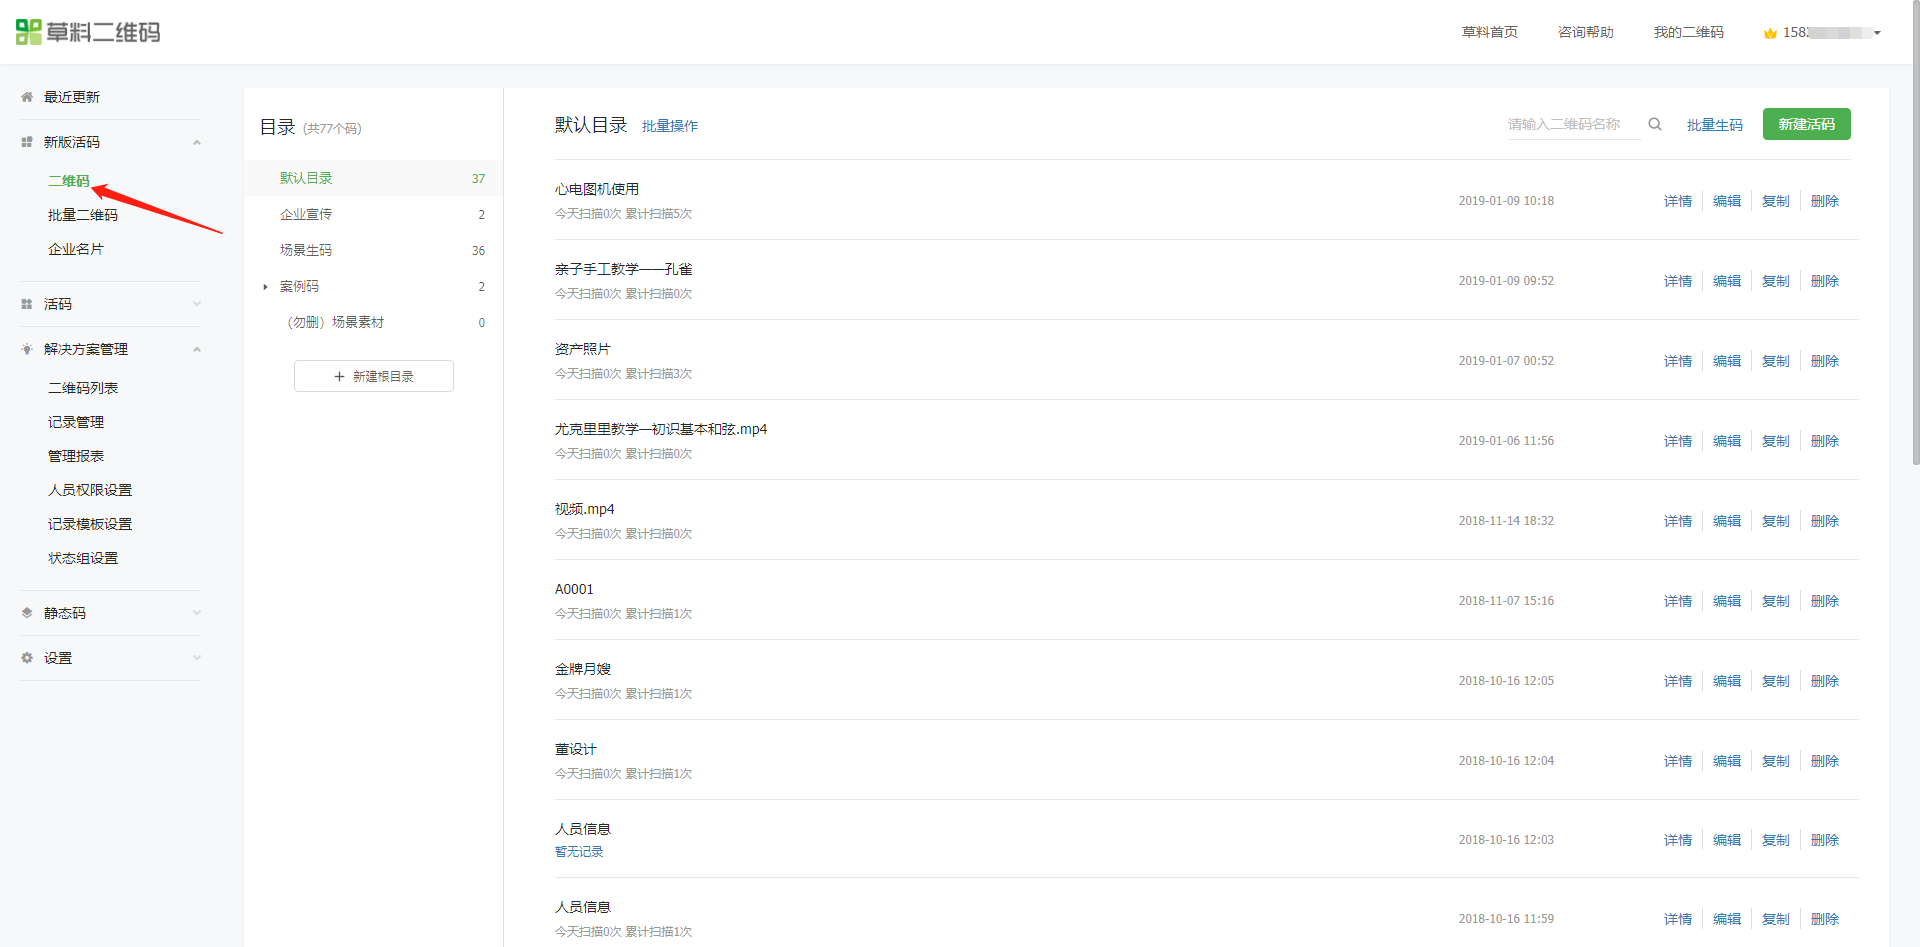Open 管理报表 in the sidebar
1920x947 pixels.
(x=76, y=456)
